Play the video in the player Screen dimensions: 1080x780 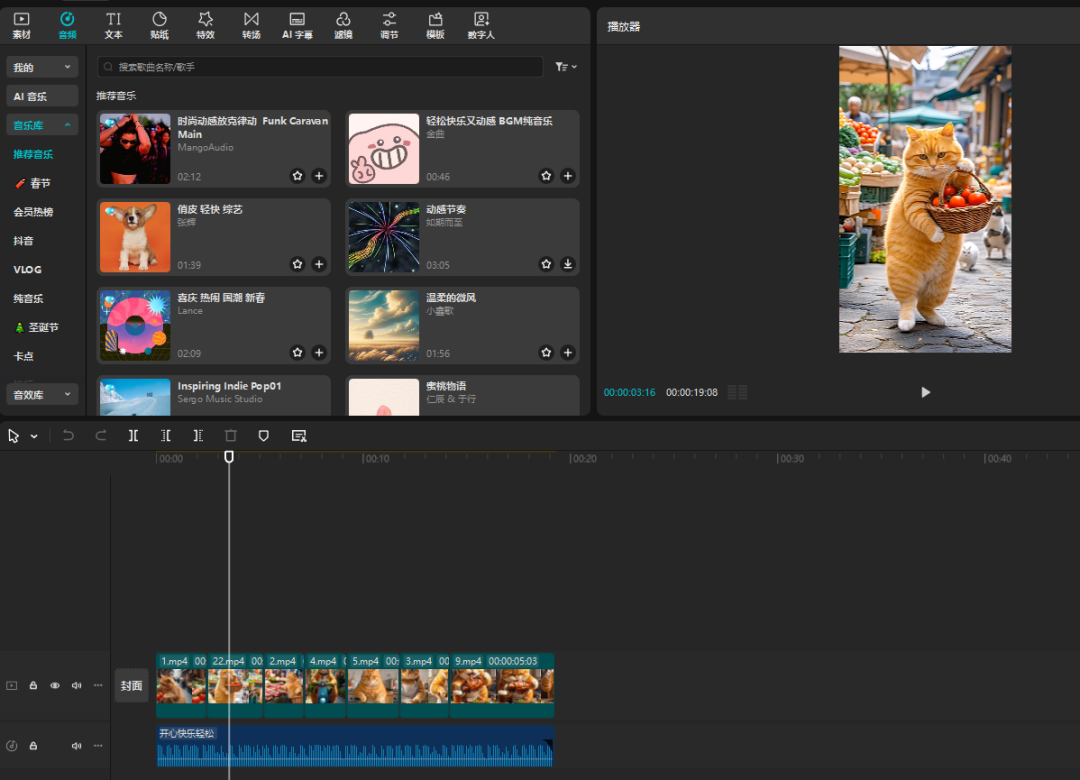[925, 392]
